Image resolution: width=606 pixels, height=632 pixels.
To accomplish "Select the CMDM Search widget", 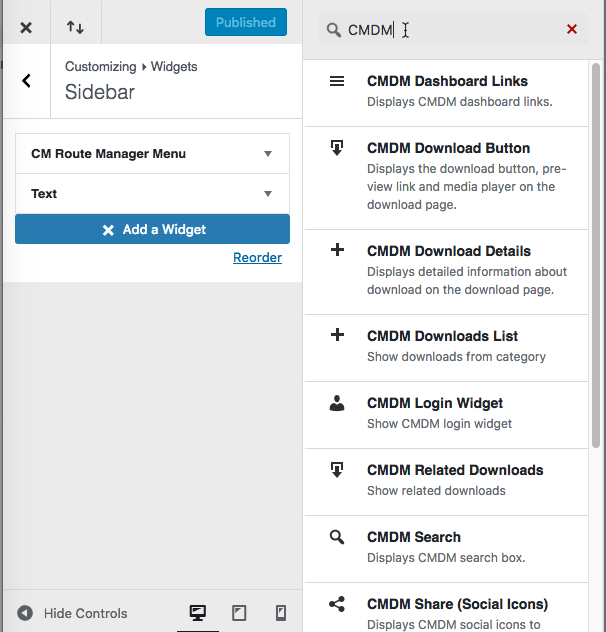I will (446, 549).
